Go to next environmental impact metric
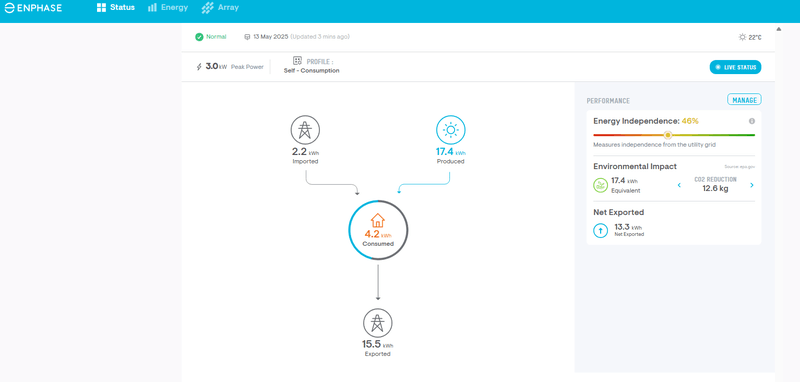 [752, 185]
